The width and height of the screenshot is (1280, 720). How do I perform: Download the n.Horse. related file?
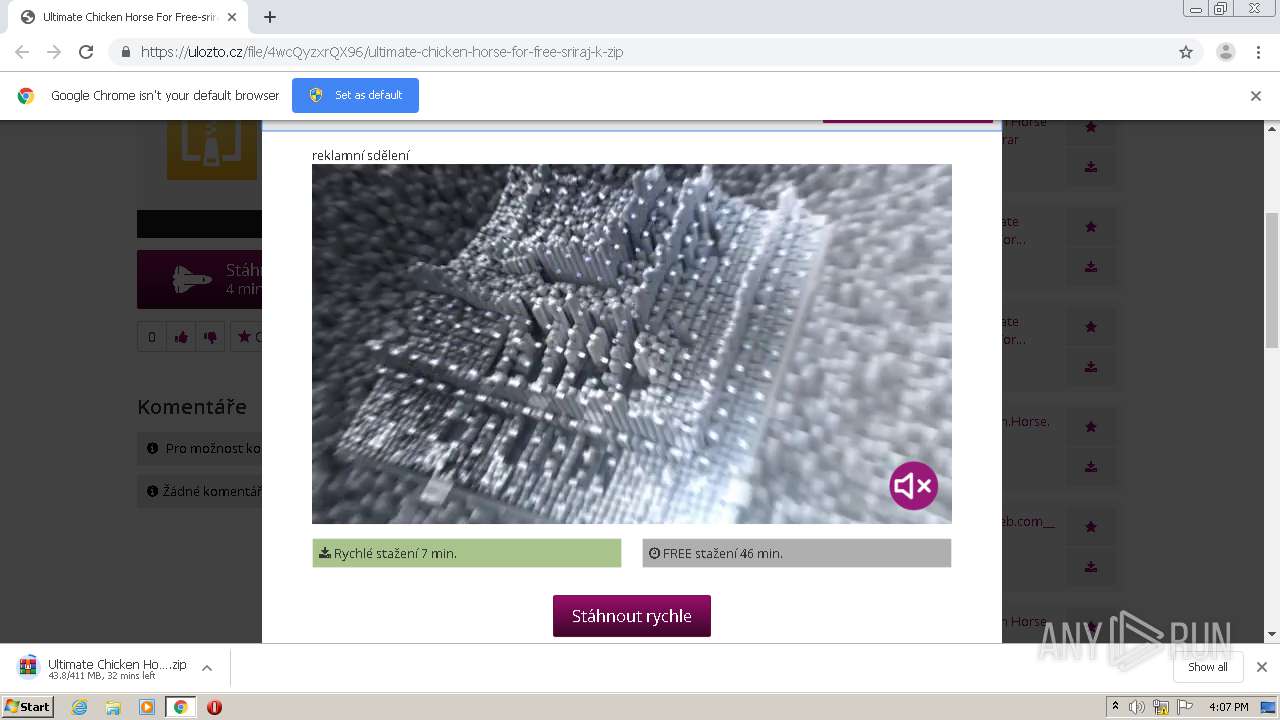(x=1091, y=467)
